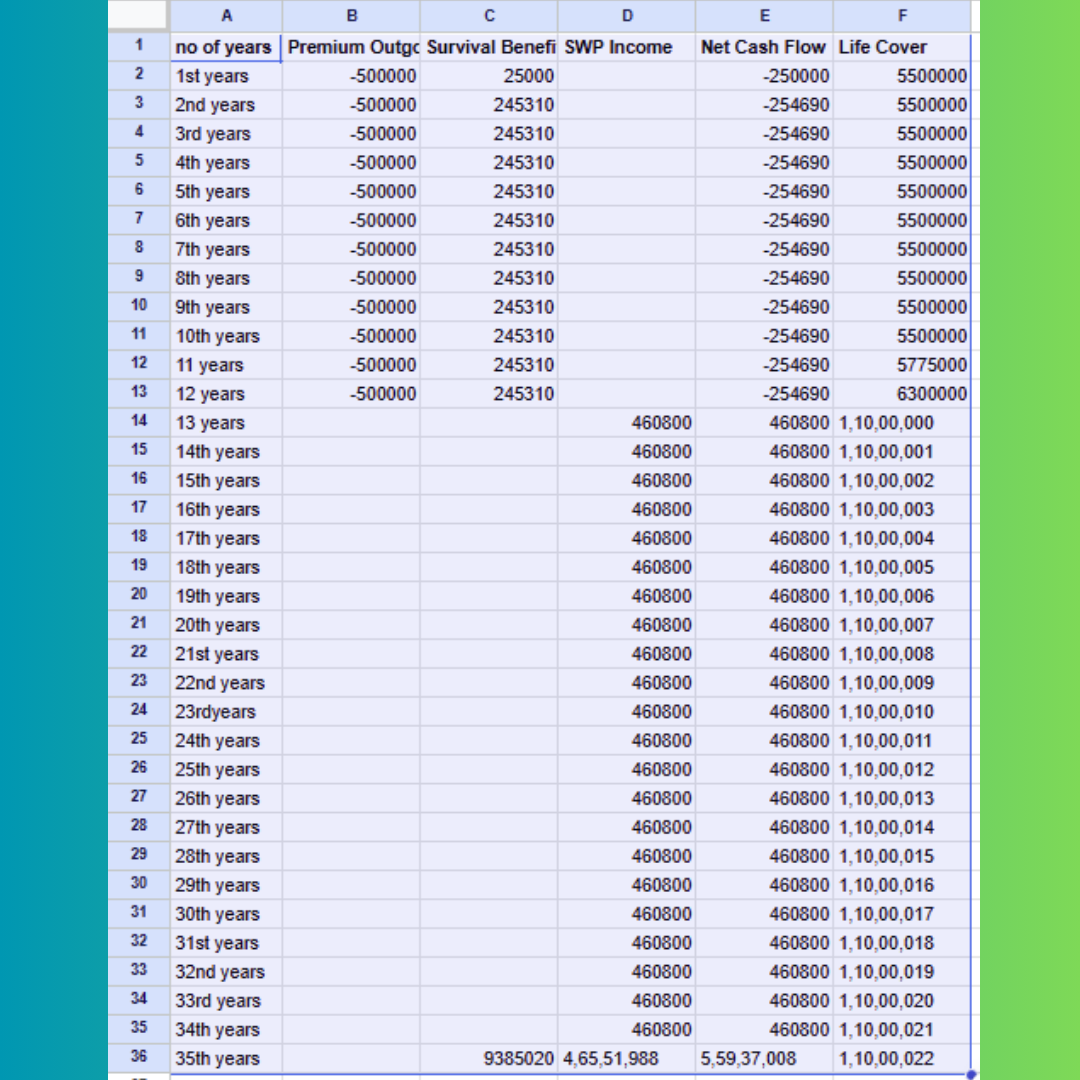Click the 'Life Cover' header cell
The width and height of the screenshot is (1080, 1080).
coord(902,47)
